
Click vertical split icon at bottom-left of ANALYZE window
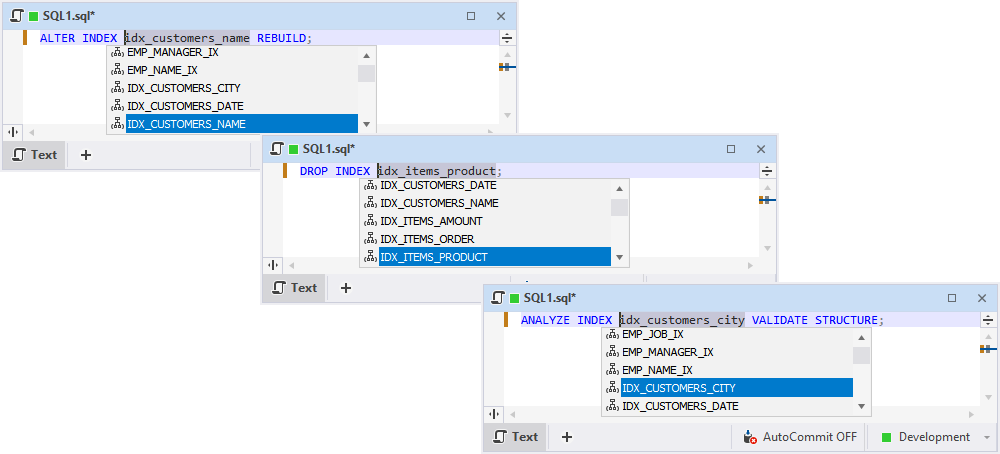(494, 414)
